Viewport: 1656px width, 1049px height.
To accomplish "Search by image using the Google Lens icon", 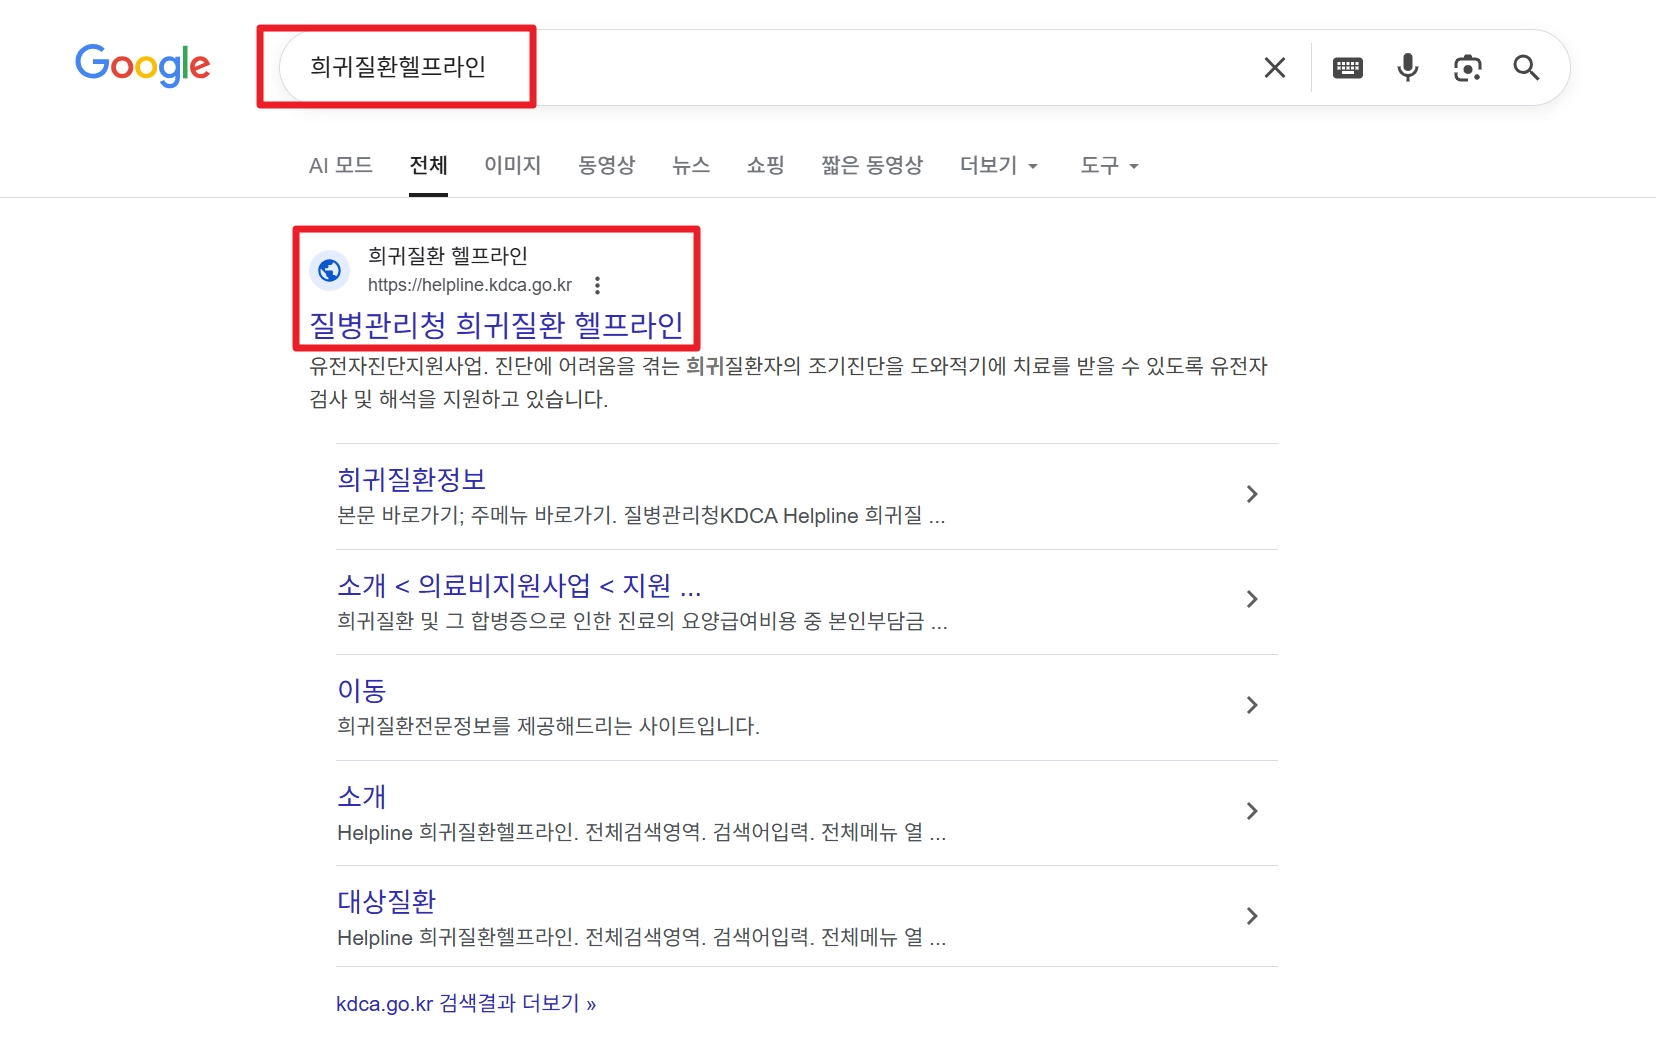I will point(1468,67).
